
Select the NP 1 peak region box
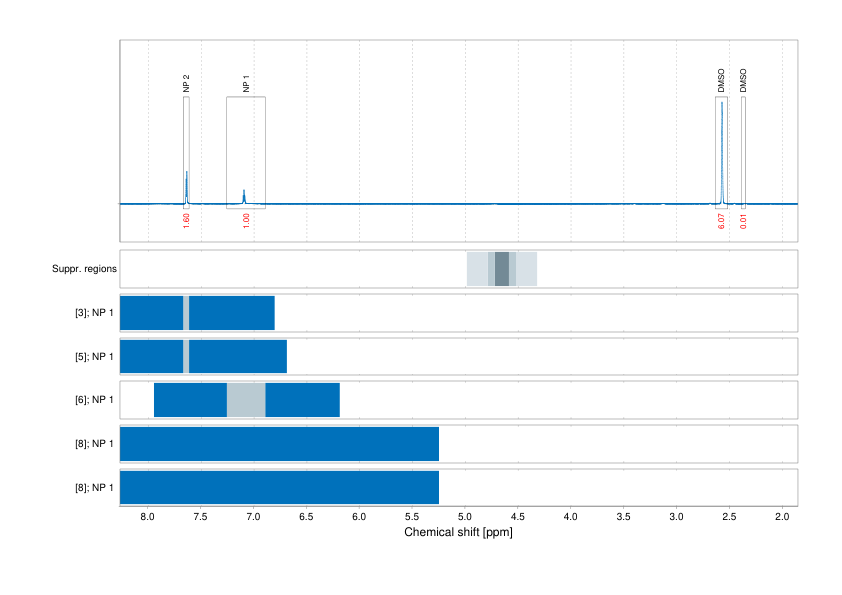pos(245,150)
